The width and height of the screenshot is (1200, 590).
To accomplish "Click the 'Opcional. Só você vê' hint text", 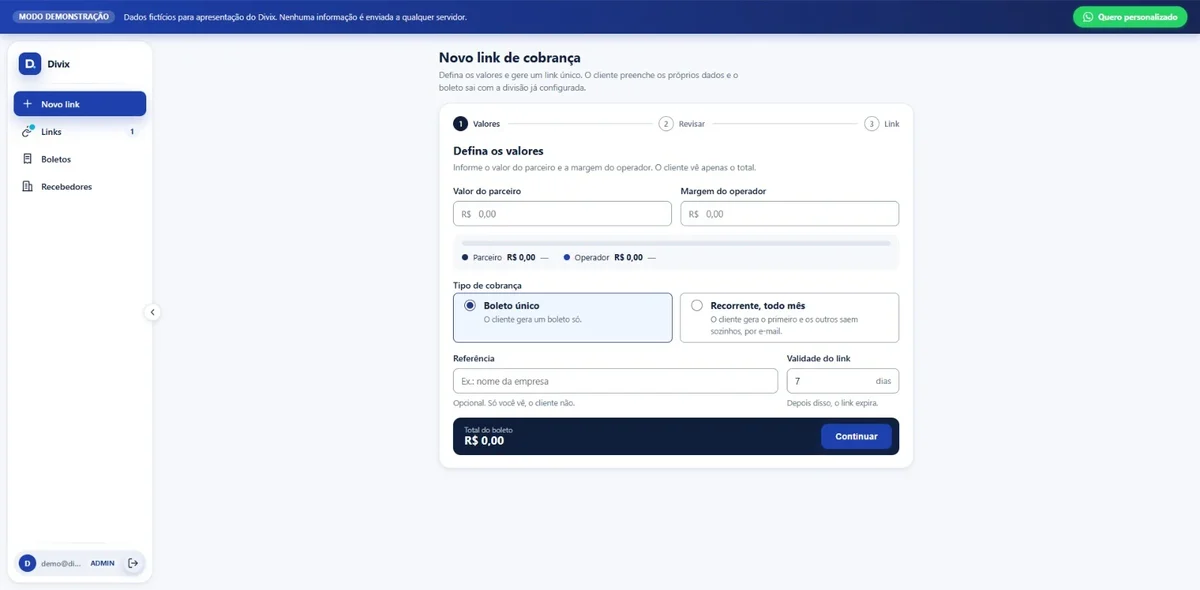I will (x=514, y=403).
